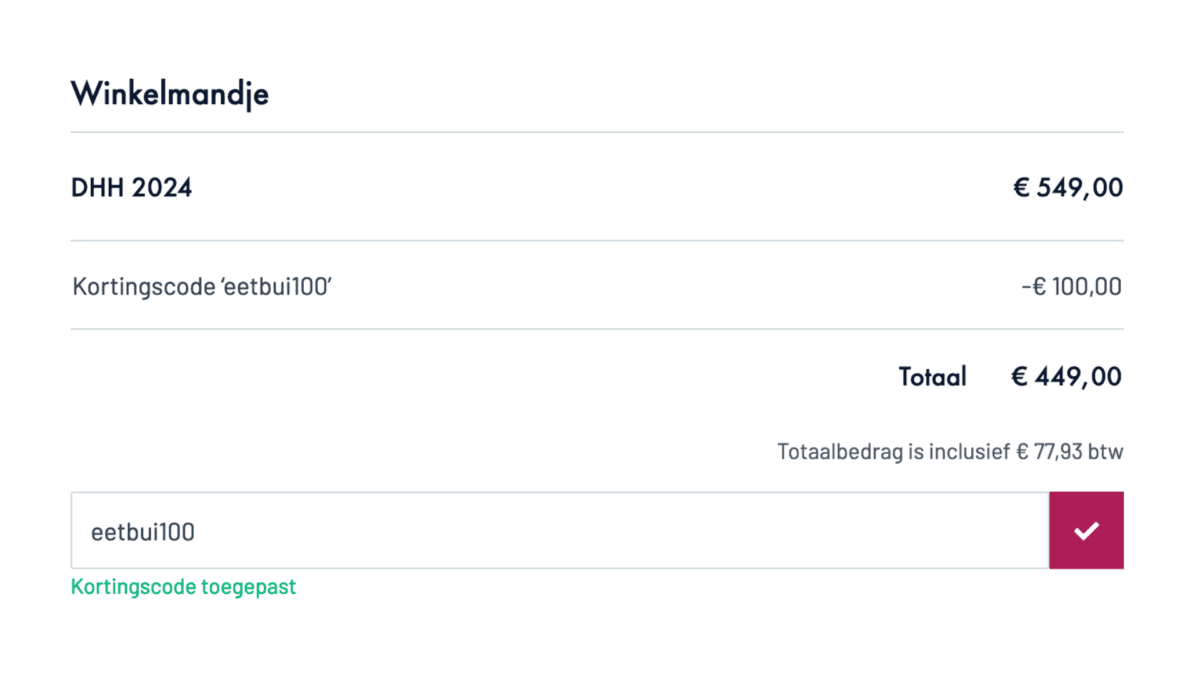
Task: Click the magenta button beside the input
Action: click(x=1086, y=530)
